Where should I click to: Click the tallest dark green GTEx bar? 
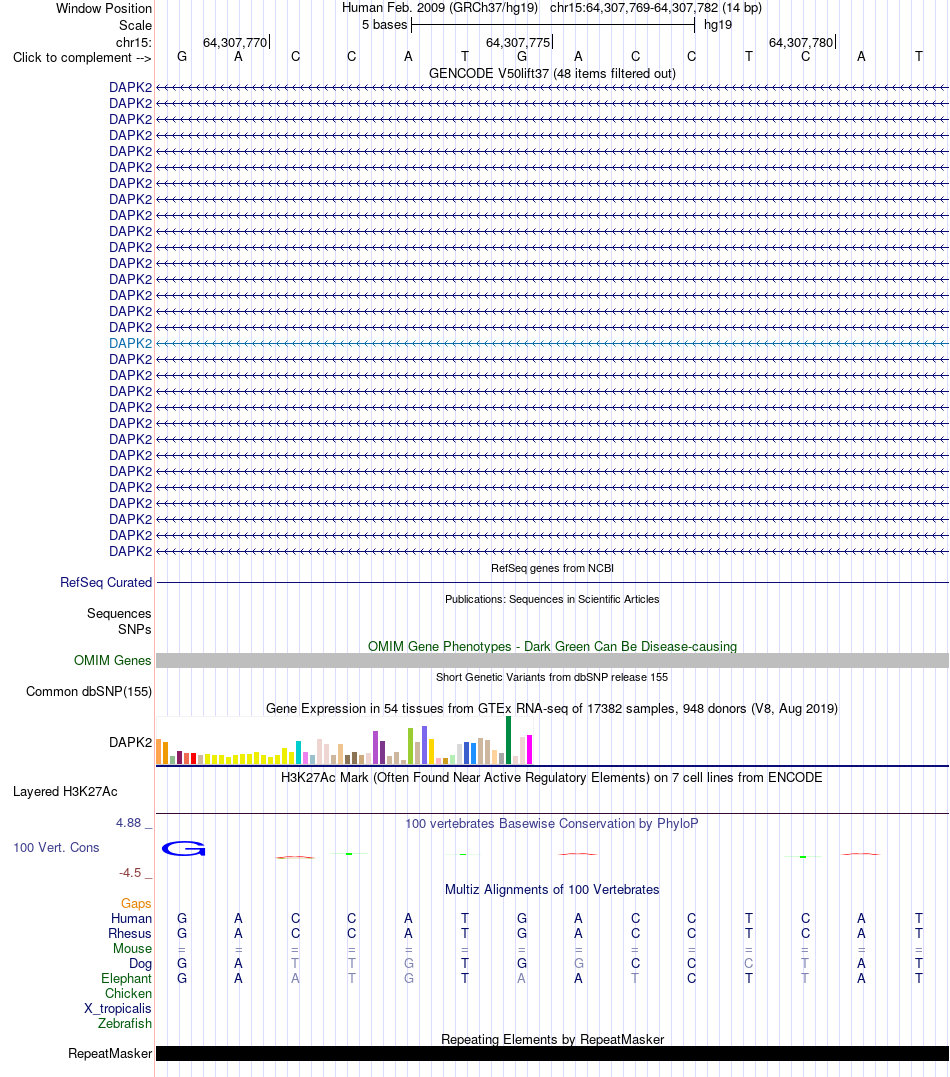[x=508, y=740]
